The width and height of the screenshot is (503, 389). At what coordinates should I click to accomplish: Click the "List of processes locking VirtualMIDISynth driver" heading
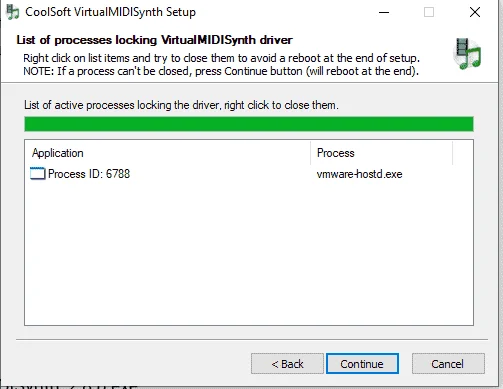tap(154, 40)
